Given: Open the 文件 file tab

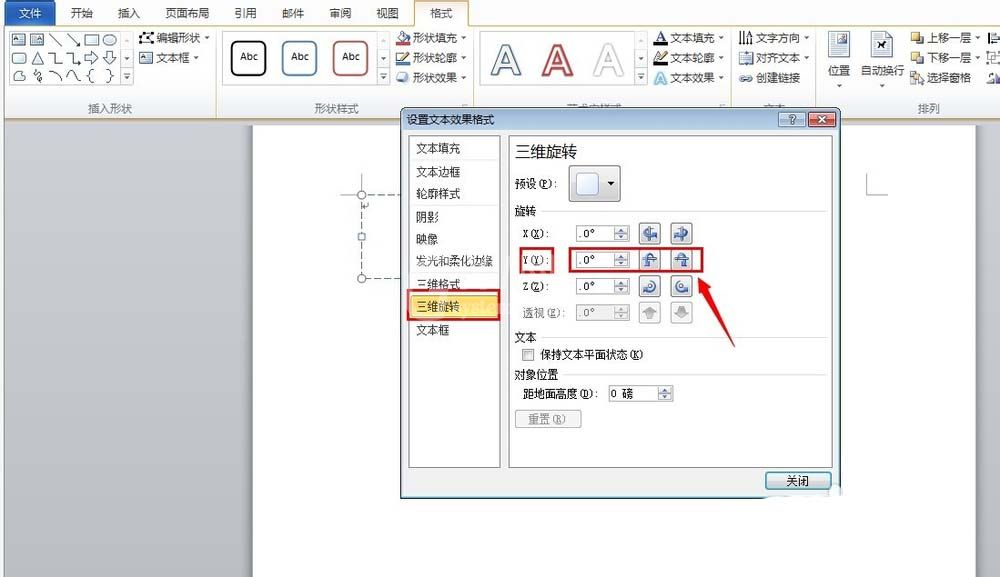Looking at the screenshot, I should pyautogui.click(x=30, y=13).
